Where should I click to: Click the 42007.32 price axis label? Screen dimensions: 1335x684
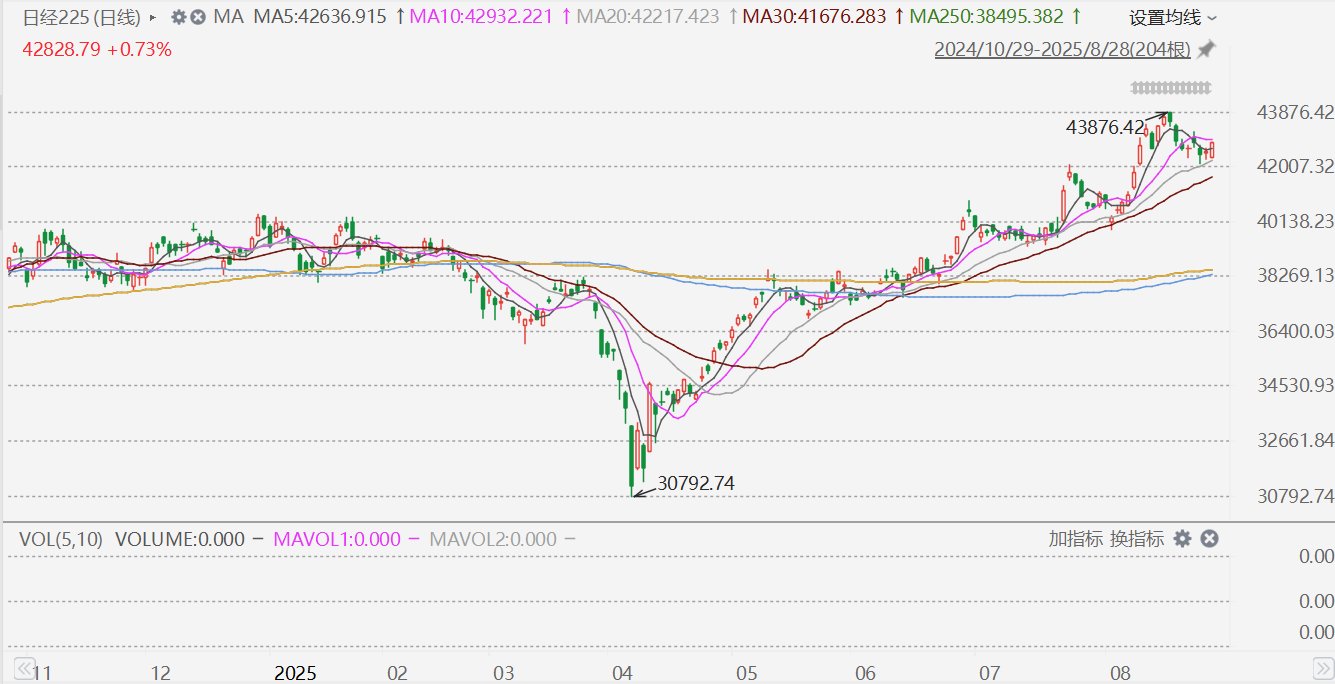[x=1293, y=166]
